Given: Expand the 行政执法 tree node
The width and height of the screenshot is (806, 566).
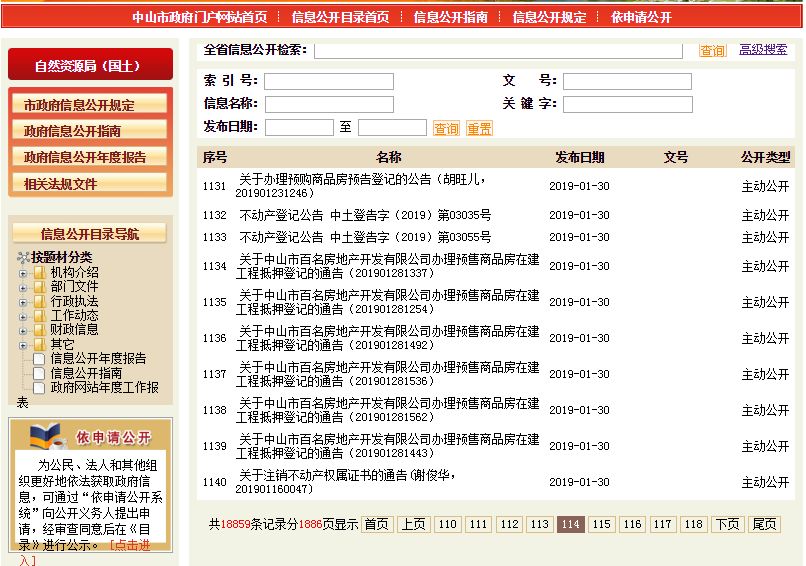Looking at the screenshot, I should (x=23, y=301).
